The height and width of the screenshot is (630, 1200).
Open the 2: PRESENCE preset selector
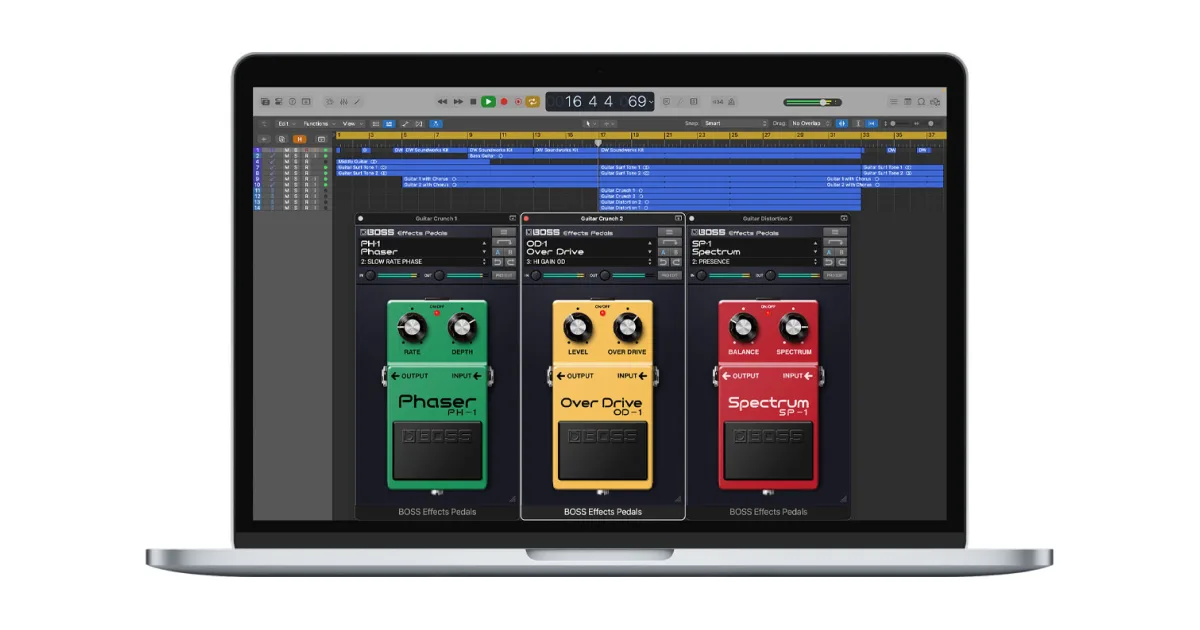pyautogui.click(x=755, y=262)
